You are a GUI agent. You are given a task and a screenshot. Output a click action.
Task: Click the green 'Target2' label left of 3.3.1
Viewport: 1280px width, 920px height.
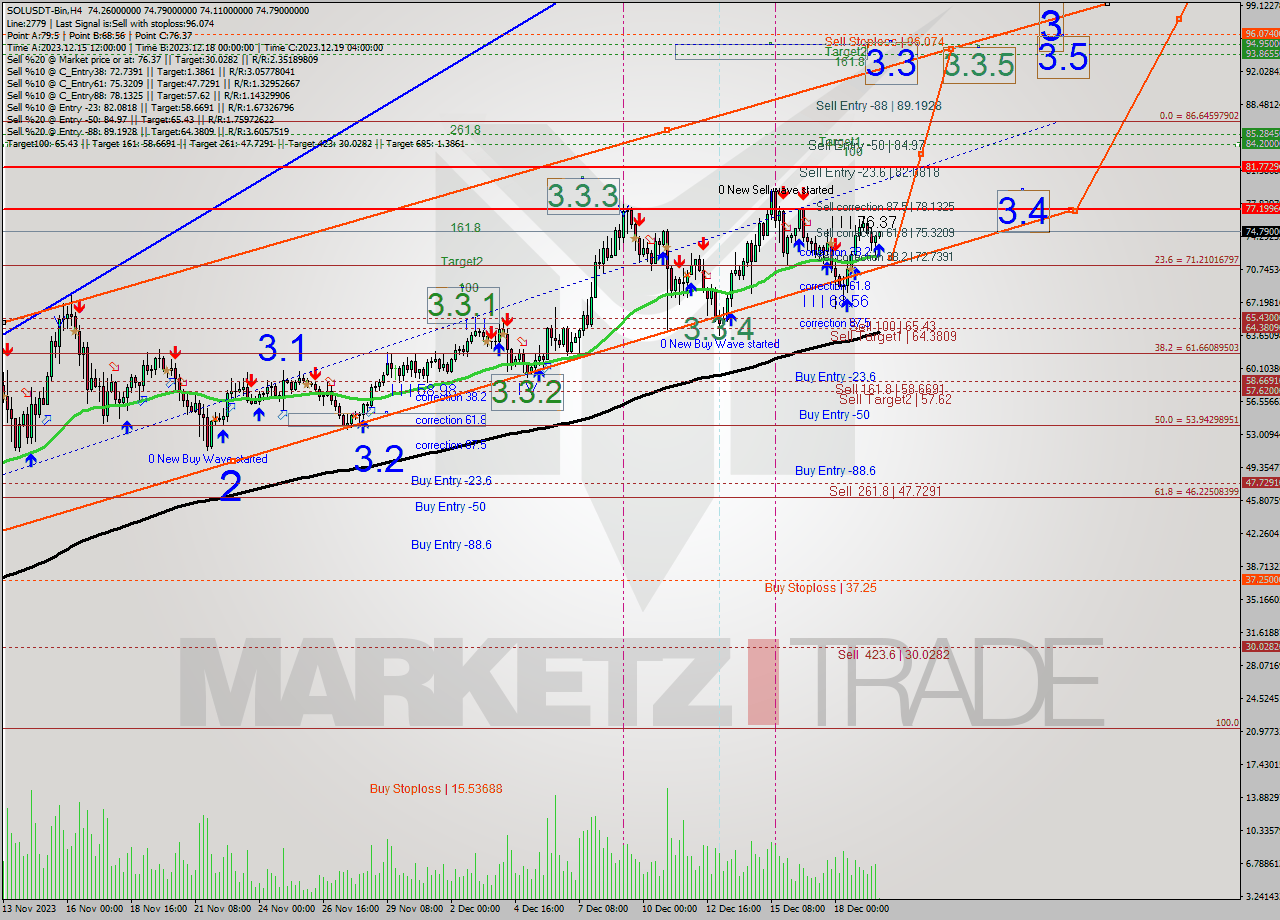[462, 261]
